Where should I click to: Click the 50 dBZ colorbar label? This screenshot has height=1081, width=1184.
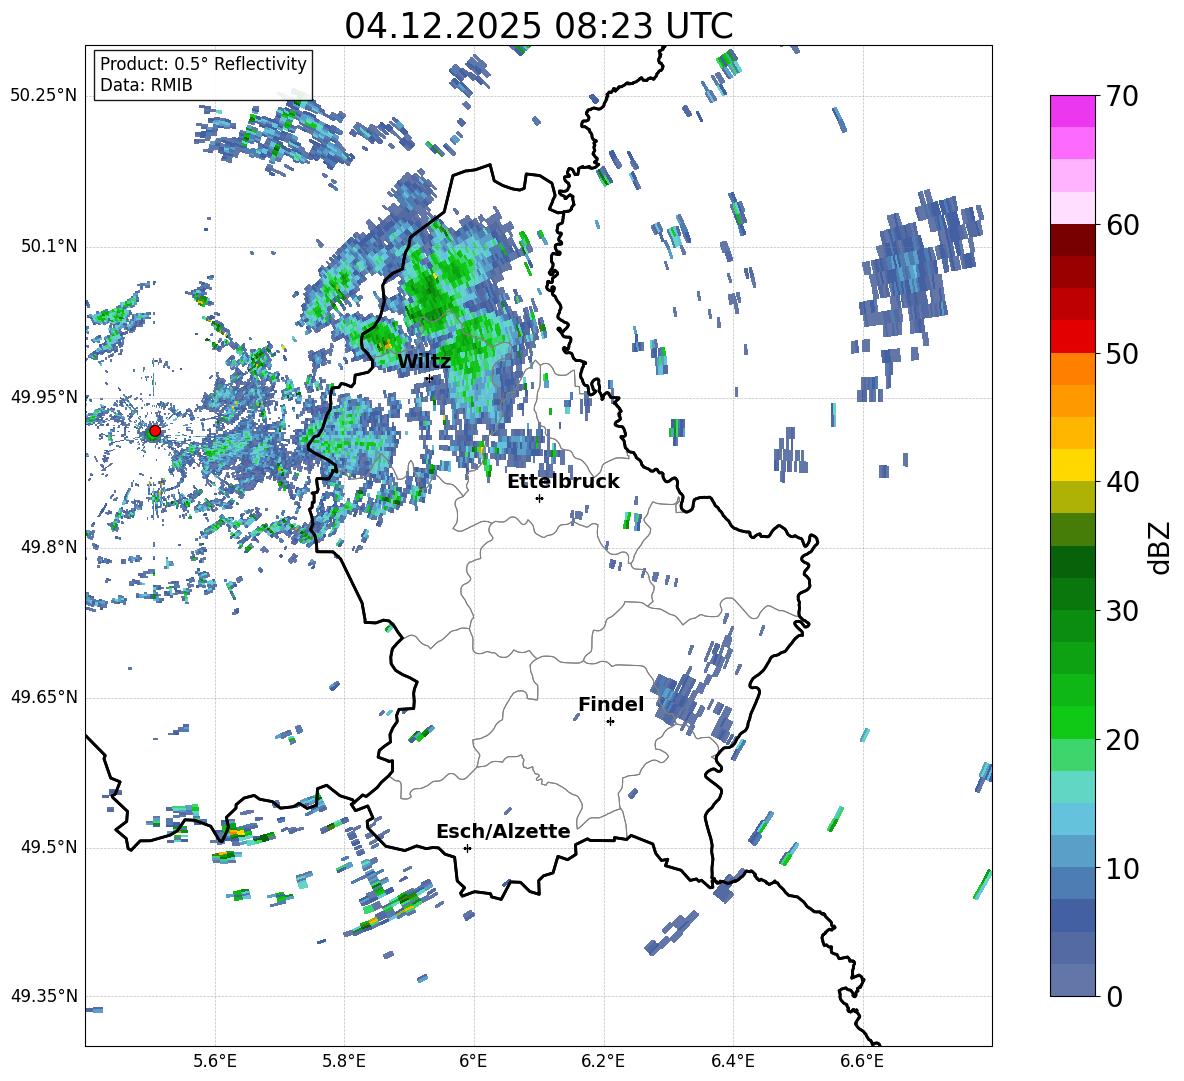(1122, 354)
